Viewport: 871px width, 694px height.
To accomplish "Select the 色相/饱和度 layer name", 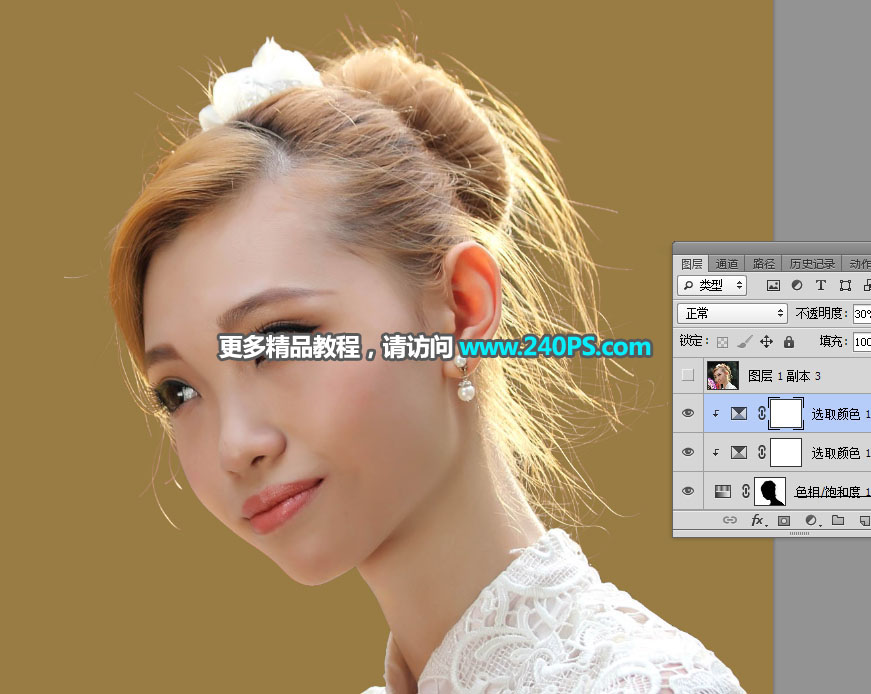I will [832, 492].
